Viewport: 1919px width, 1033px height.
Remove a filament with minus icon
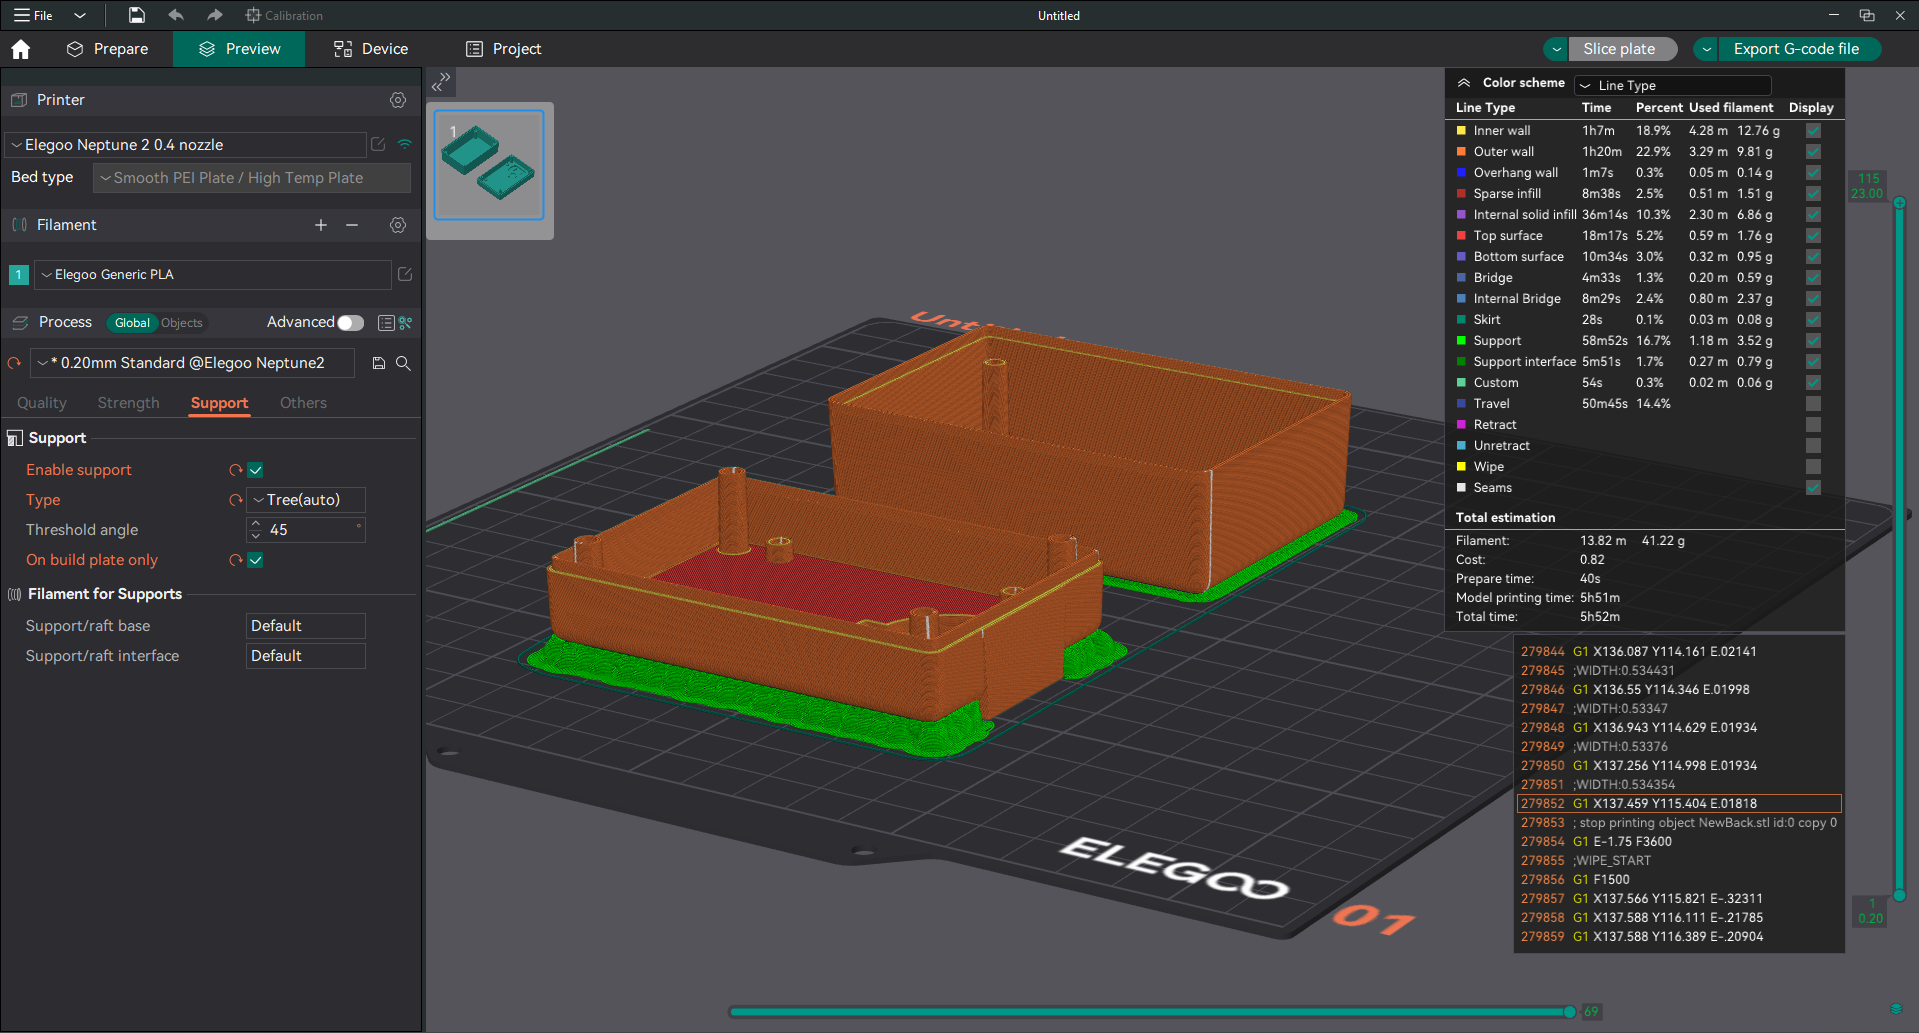352,225
